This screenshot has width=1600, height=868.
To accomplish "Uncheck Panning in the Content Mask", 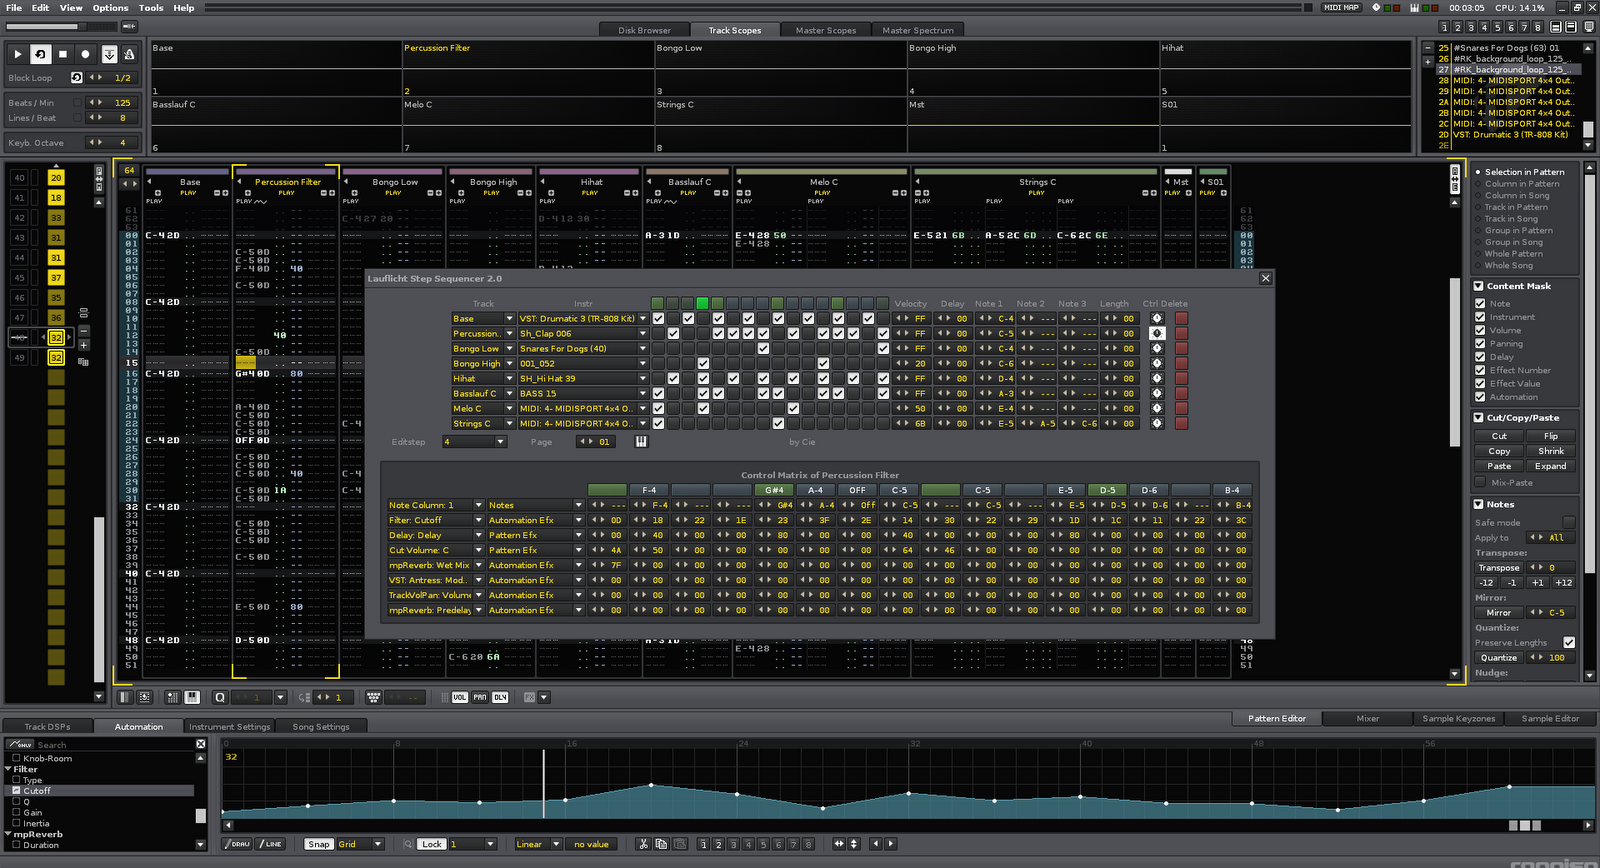I will (x=1480, y=343).
